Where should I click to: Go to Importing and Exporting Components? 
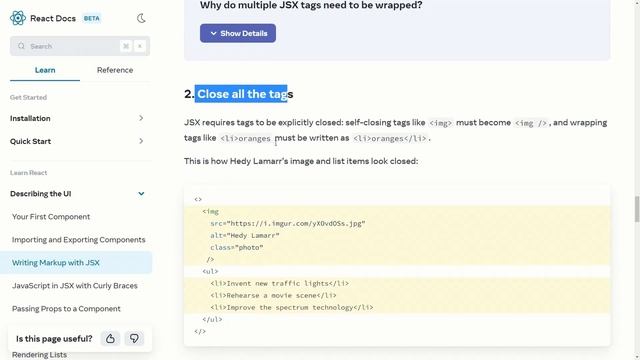78,240
